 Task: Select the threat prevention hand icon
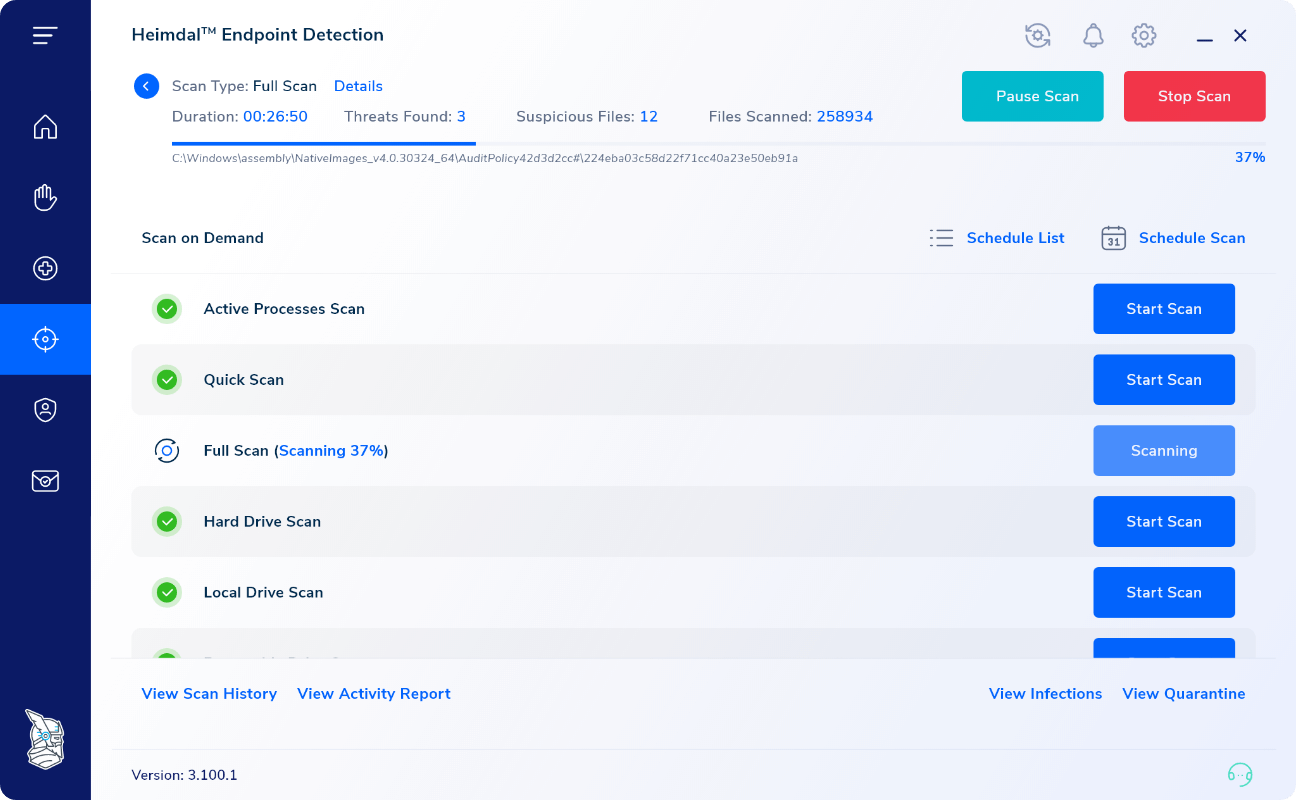[45, 197]
